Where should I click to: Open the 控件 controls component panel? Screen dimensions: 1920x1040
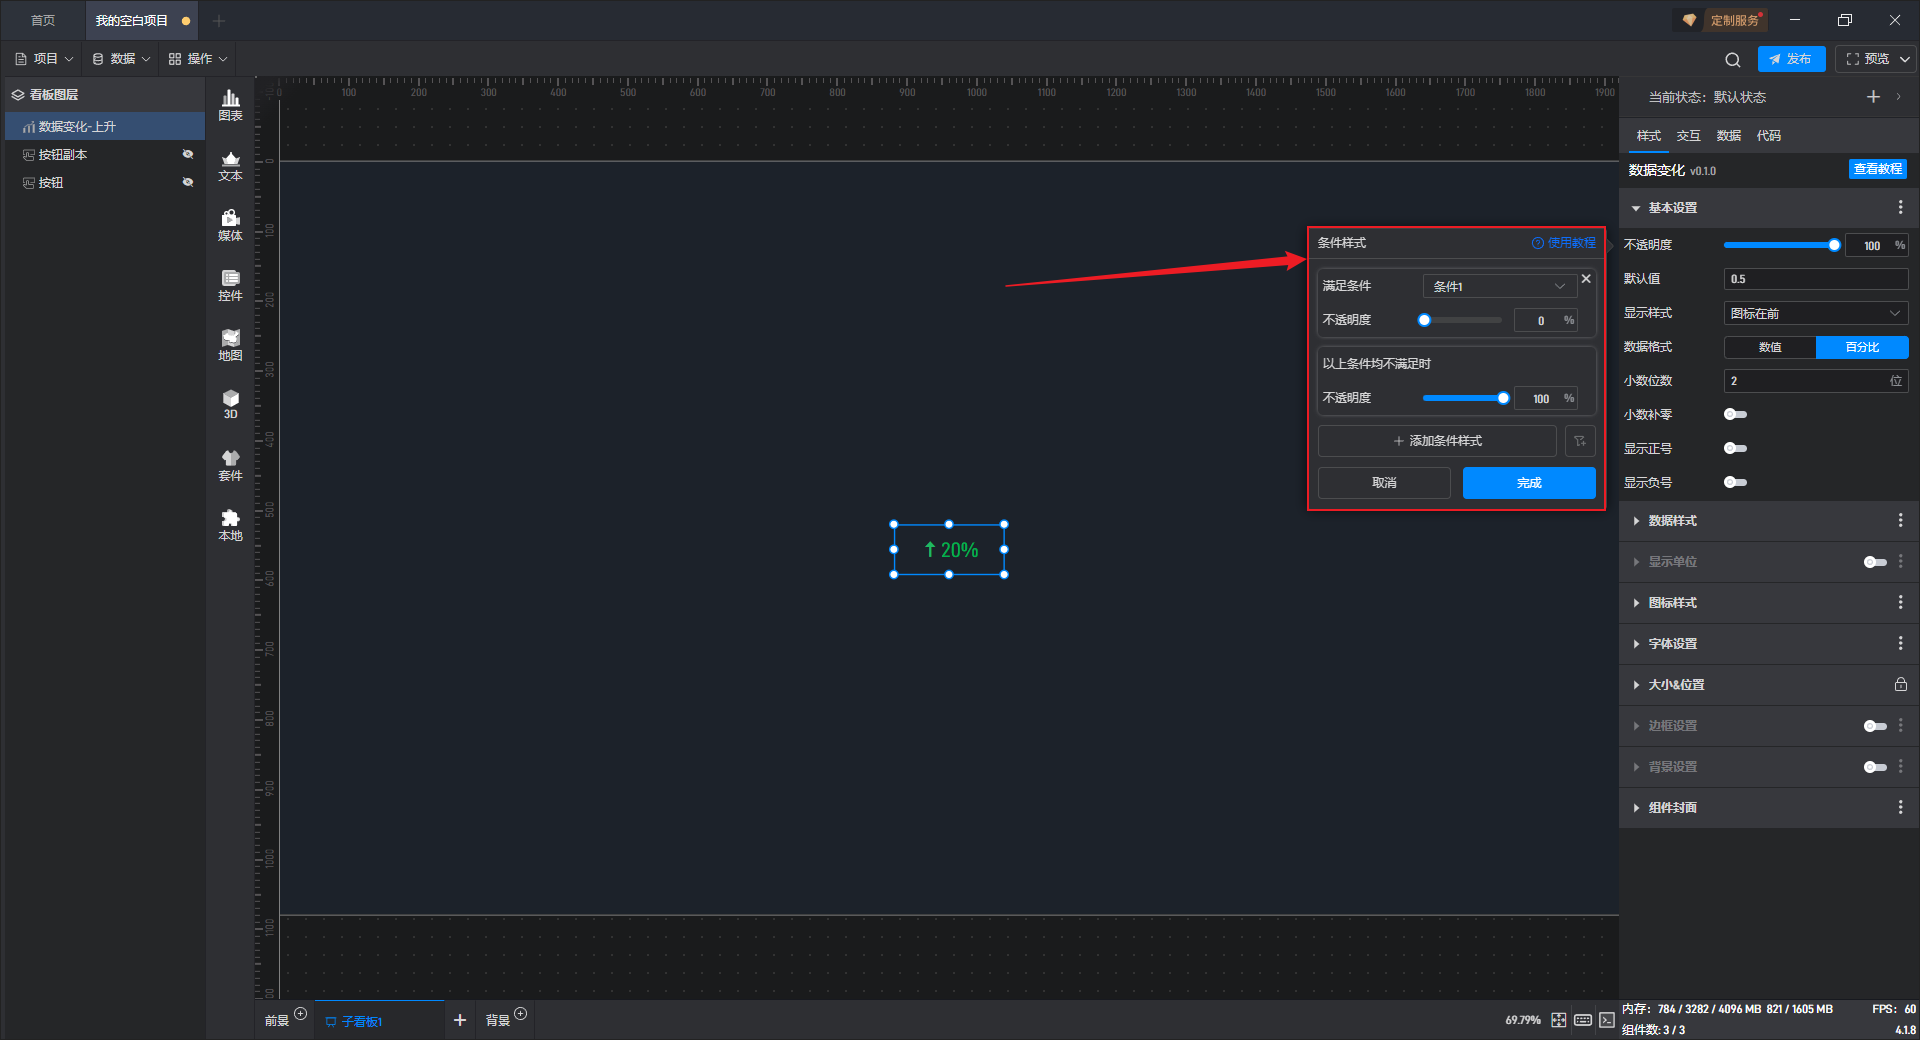[230, 285]
